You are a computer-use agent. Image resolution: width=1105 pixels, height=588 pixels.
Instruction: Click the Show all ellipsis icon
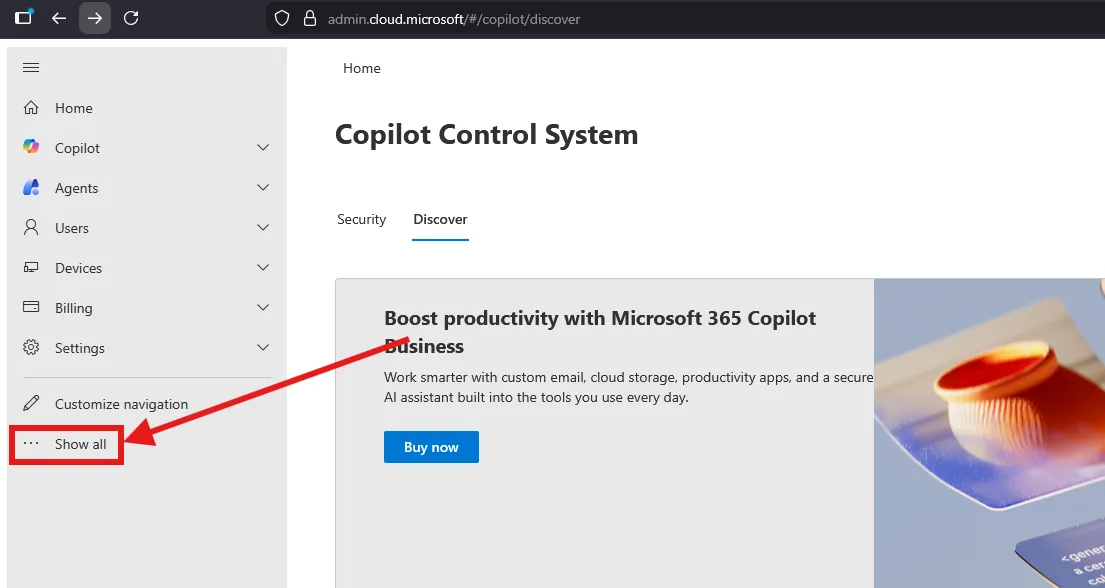point(31,443)
